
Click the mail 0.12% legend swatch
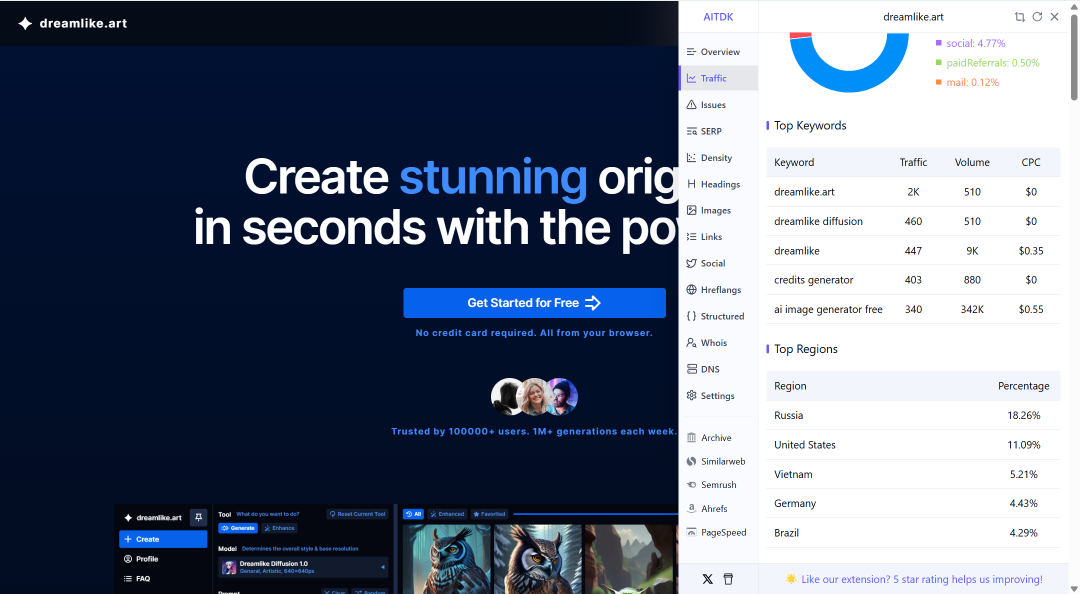(x=938, y=82)
